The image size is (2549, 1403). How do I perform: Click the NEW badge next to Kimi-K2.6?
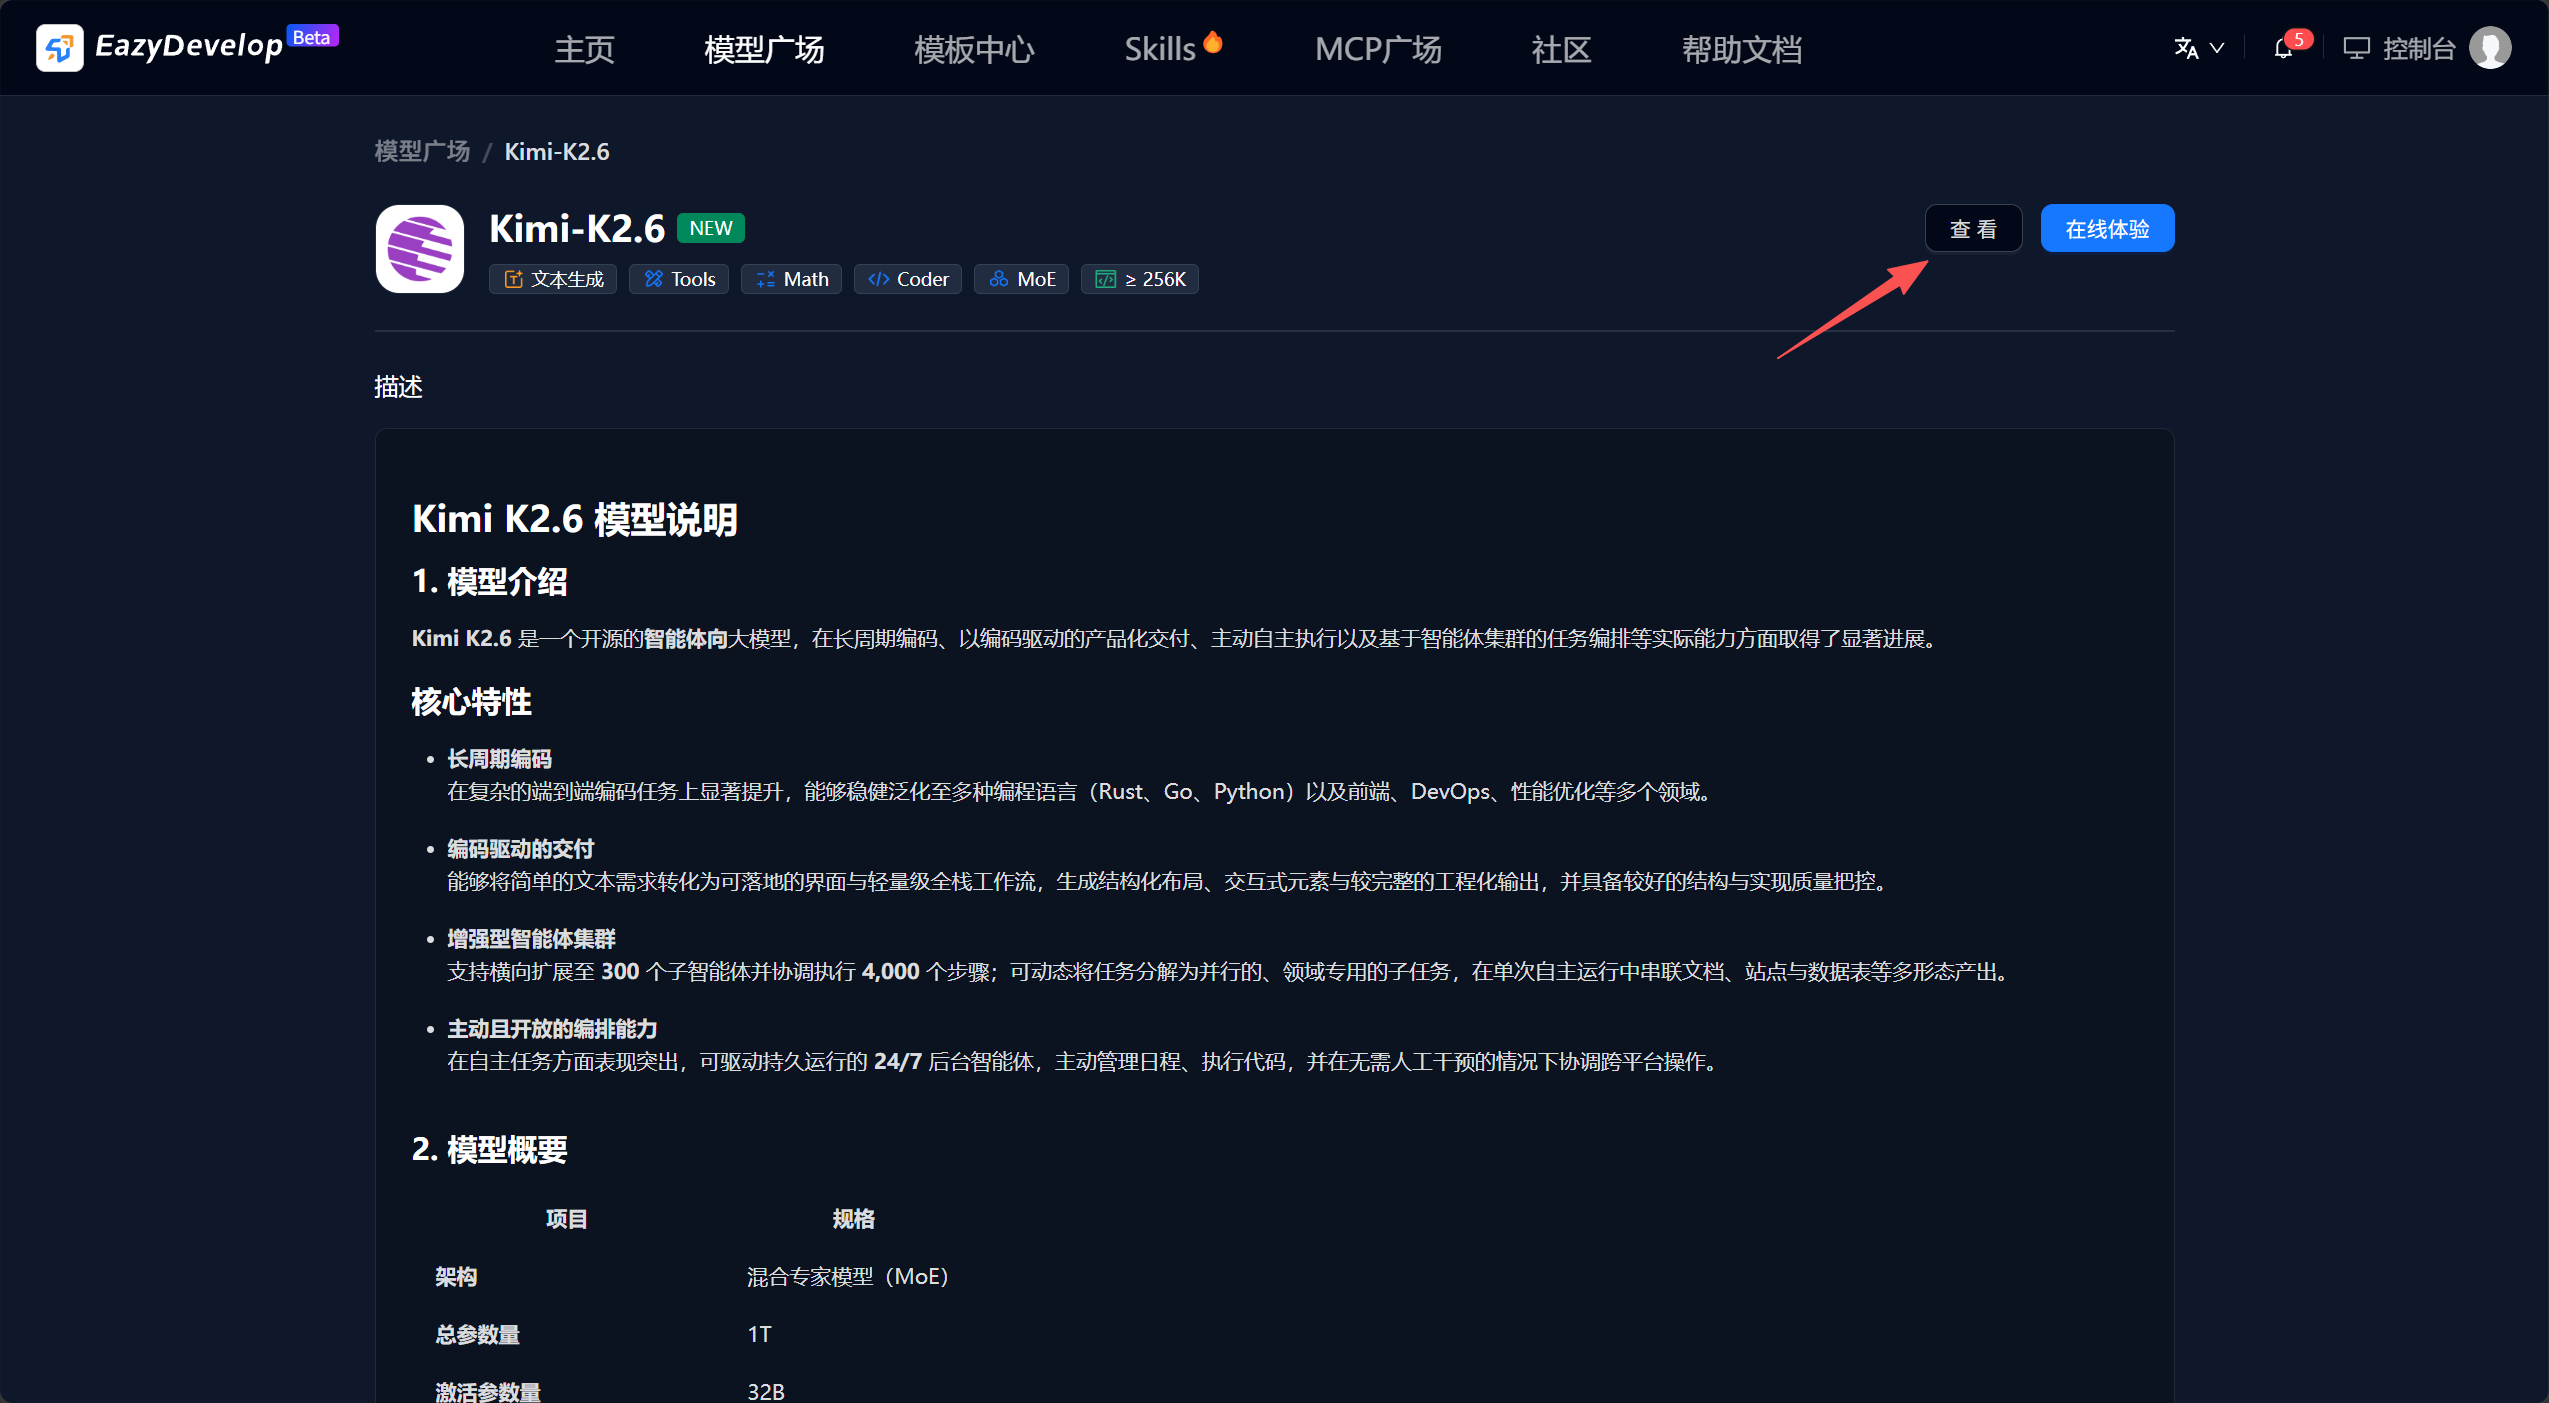pyautogui.click(x=711, y=228)
